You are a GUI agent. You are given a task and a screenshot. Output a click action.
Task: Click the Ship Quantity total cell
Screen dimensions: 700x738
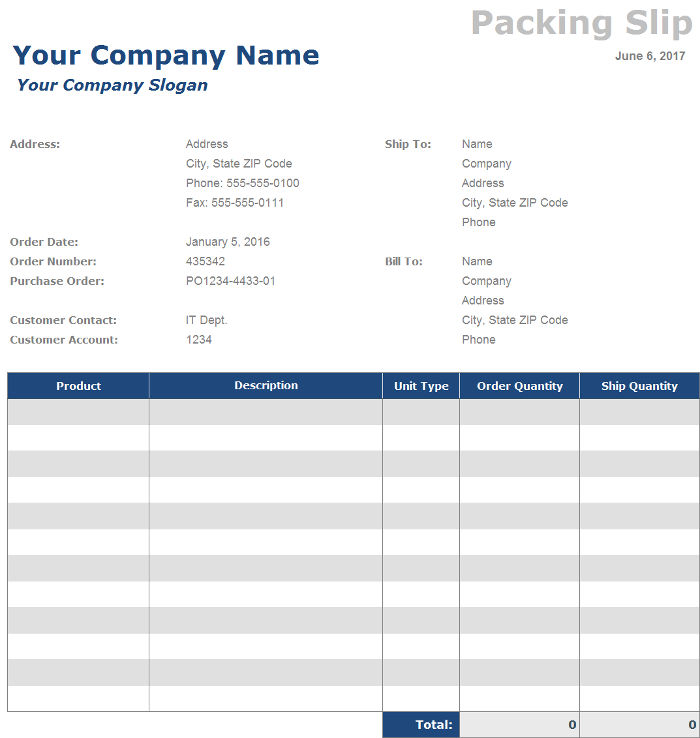(x=639, y=725)
